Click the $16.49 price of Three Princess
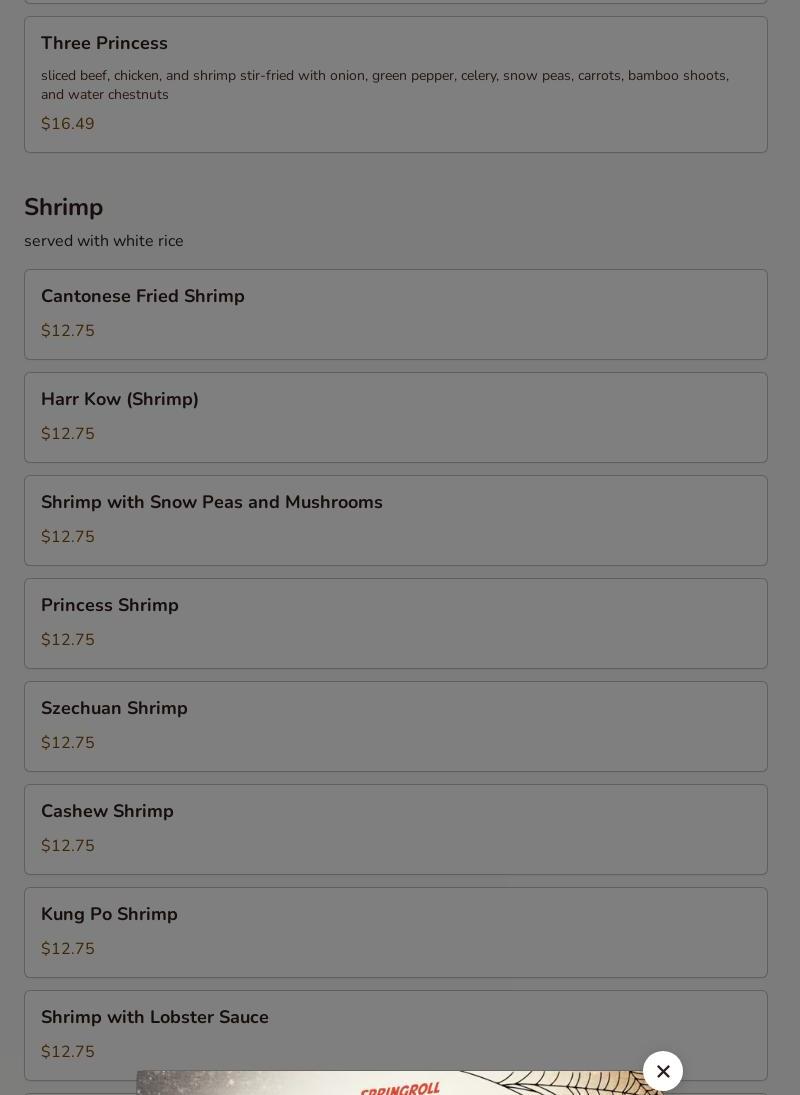Viewport: 800px width, 1095px height. [68, 124]
